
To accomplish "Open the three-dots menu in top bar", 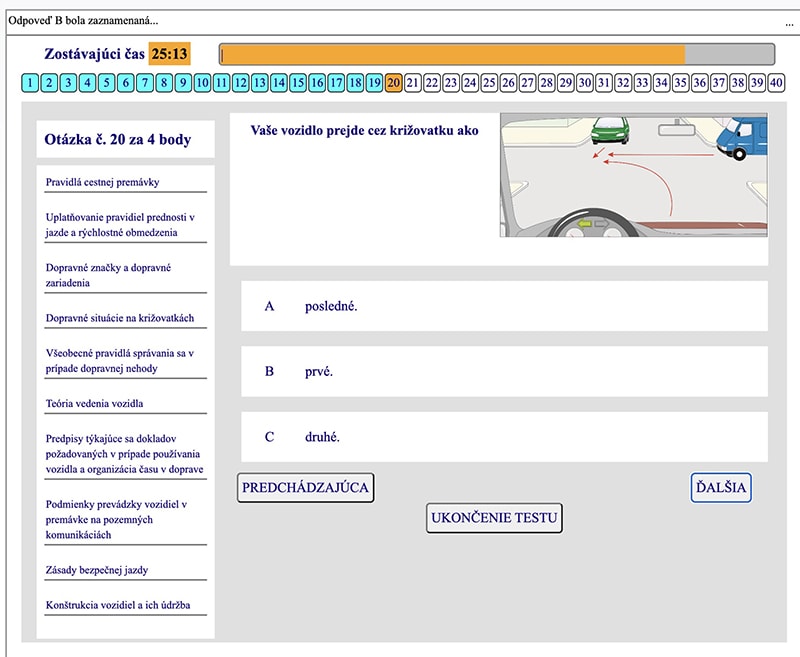I will pyautogui.click(x=789, y=23).
